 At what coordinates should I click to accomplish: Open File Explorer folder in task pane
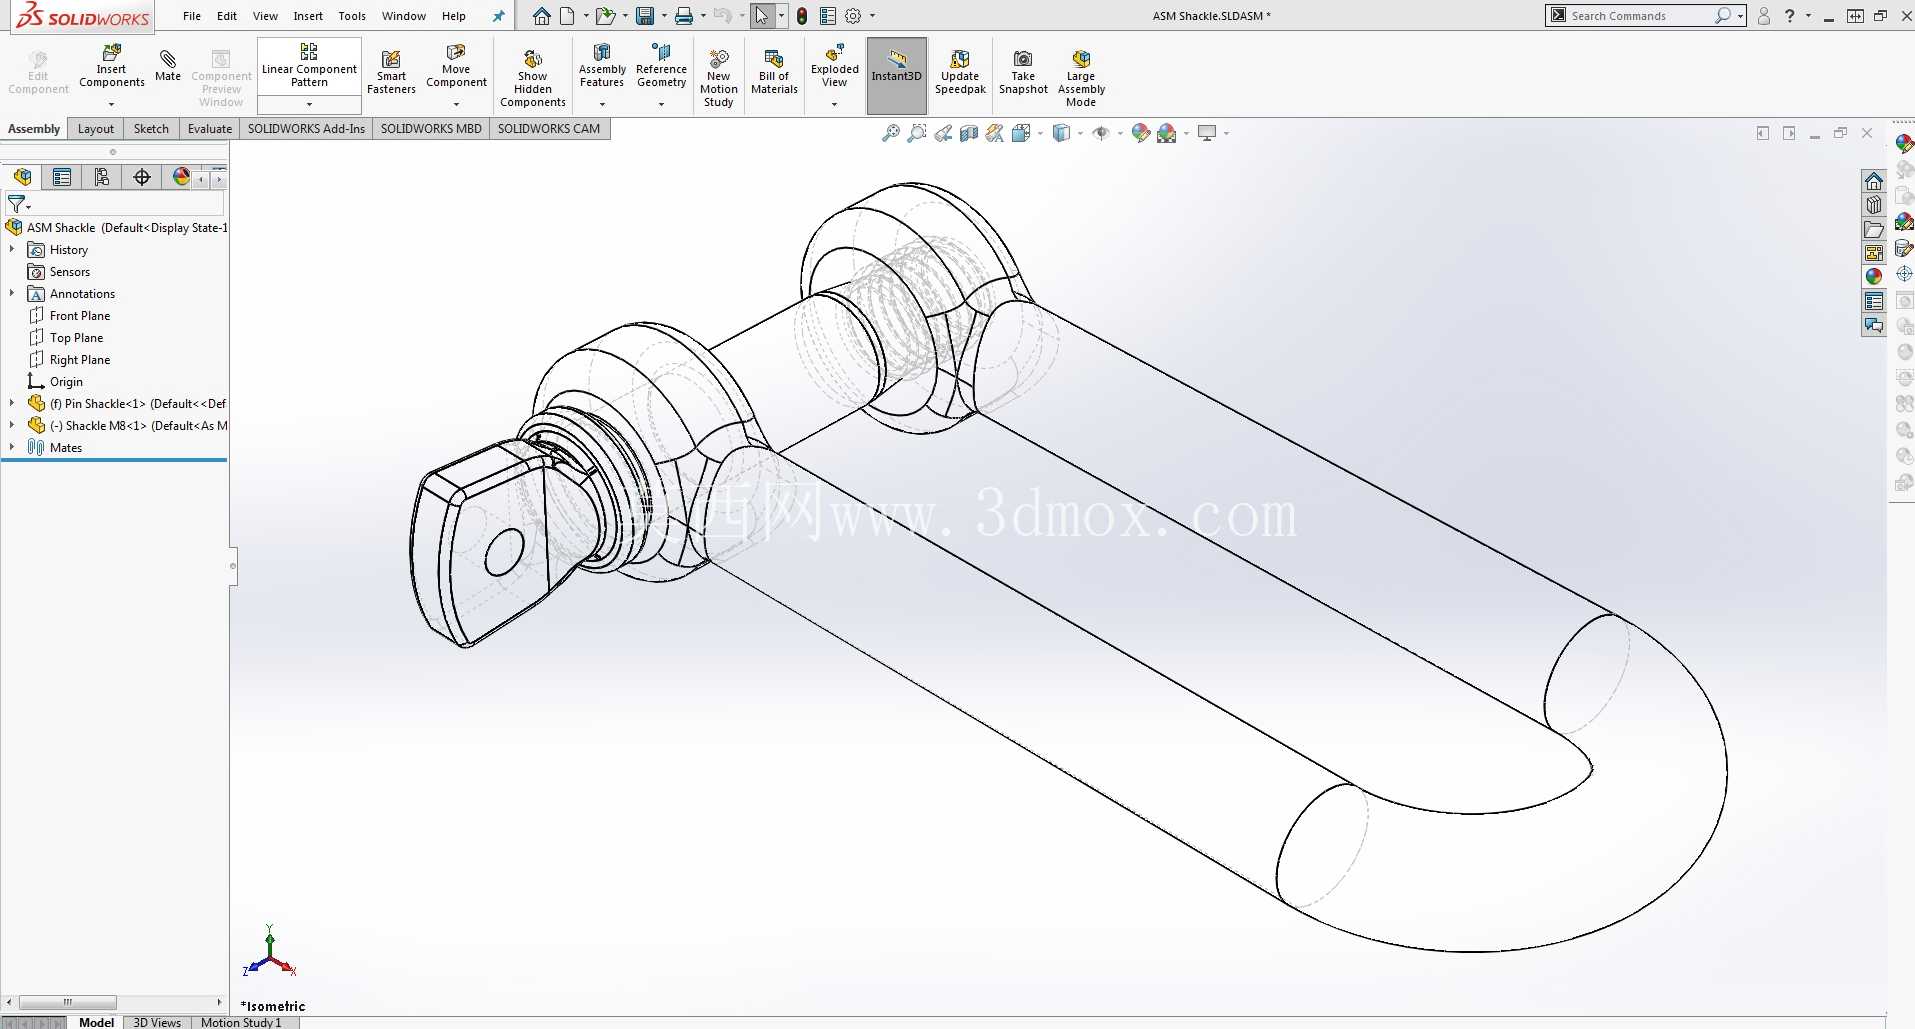1874,229
